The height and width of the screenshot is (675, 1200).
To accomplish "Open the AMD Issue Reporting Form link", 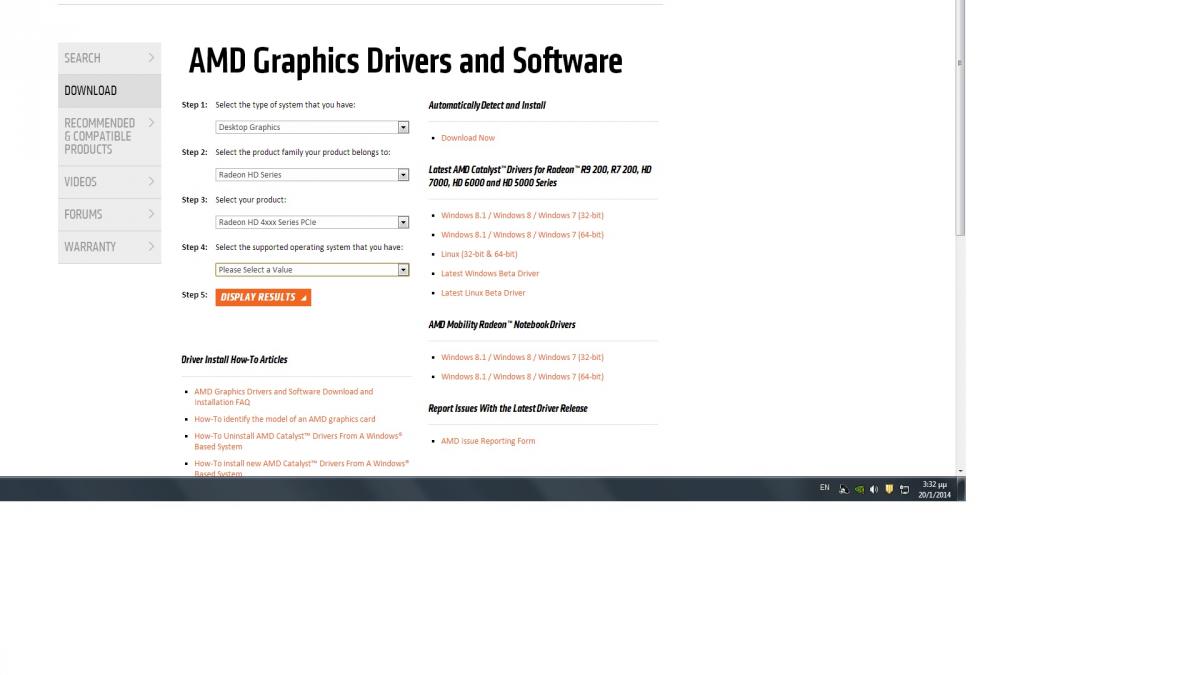I will coord(488,441).
